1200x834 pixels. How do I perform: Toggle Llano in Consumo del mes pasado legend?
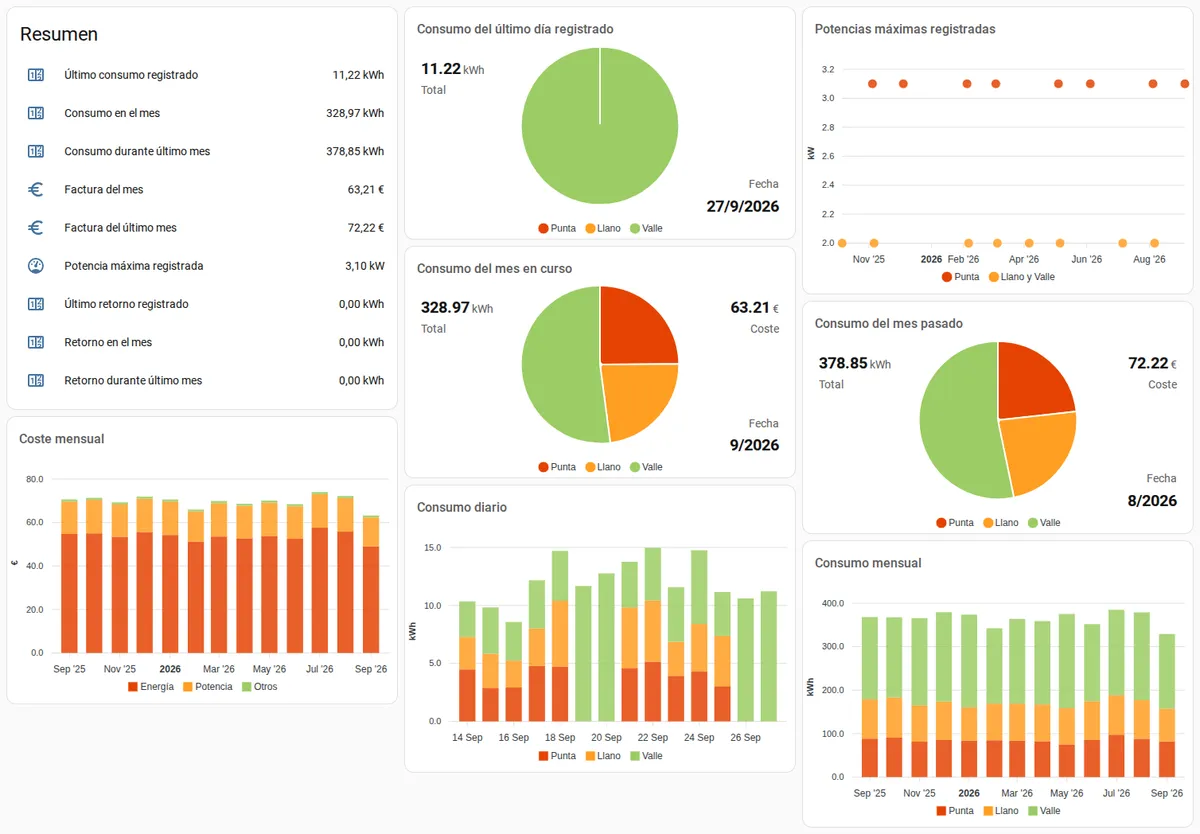pos(1001,523)
